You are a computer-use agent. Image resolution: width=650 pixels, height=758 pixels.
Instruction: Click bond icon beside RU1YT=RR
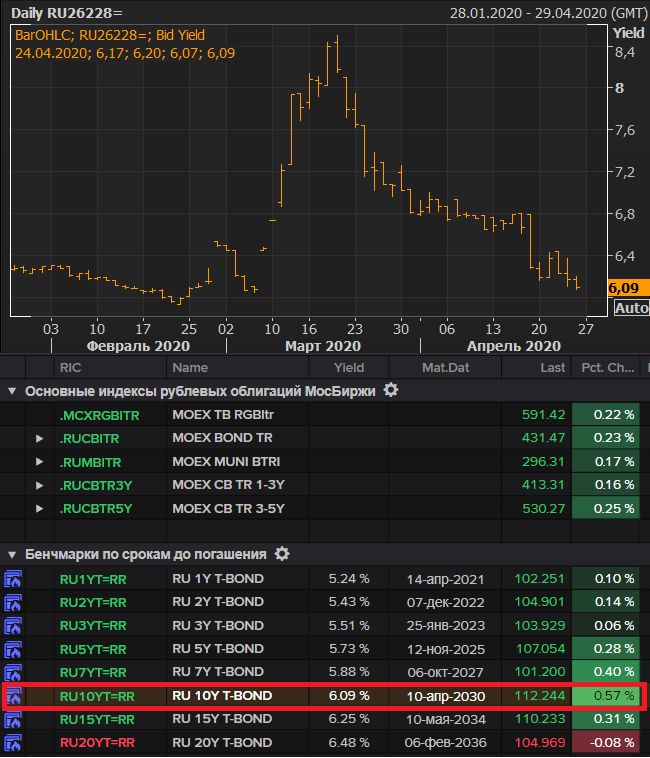[x=14, y=579]
